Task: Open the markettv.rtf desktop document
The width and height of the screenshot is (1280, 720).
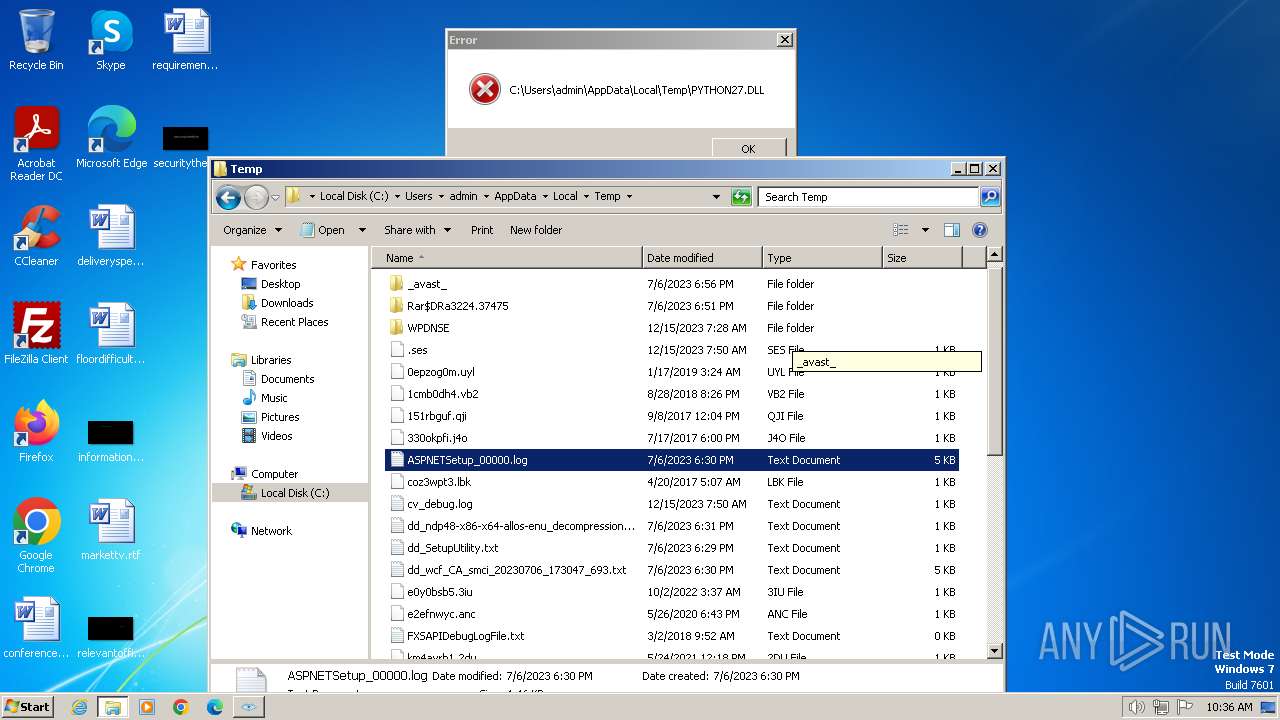Action: coord(111,530)
